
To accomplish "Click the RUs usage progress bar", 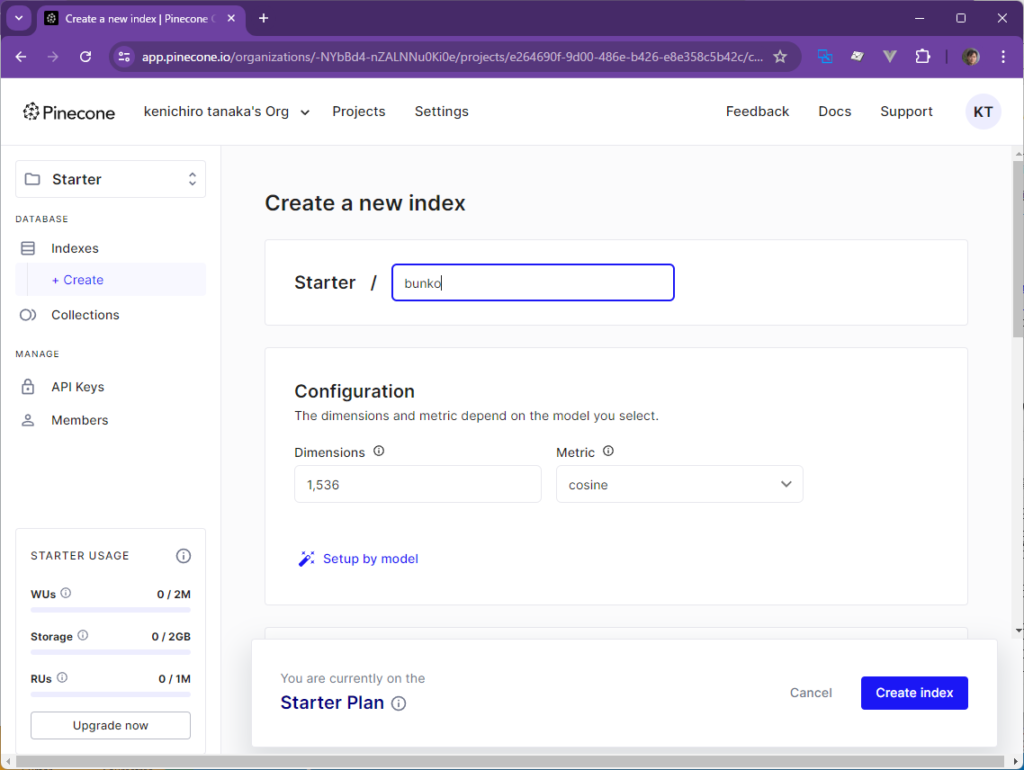I will (x=110, y=694).
